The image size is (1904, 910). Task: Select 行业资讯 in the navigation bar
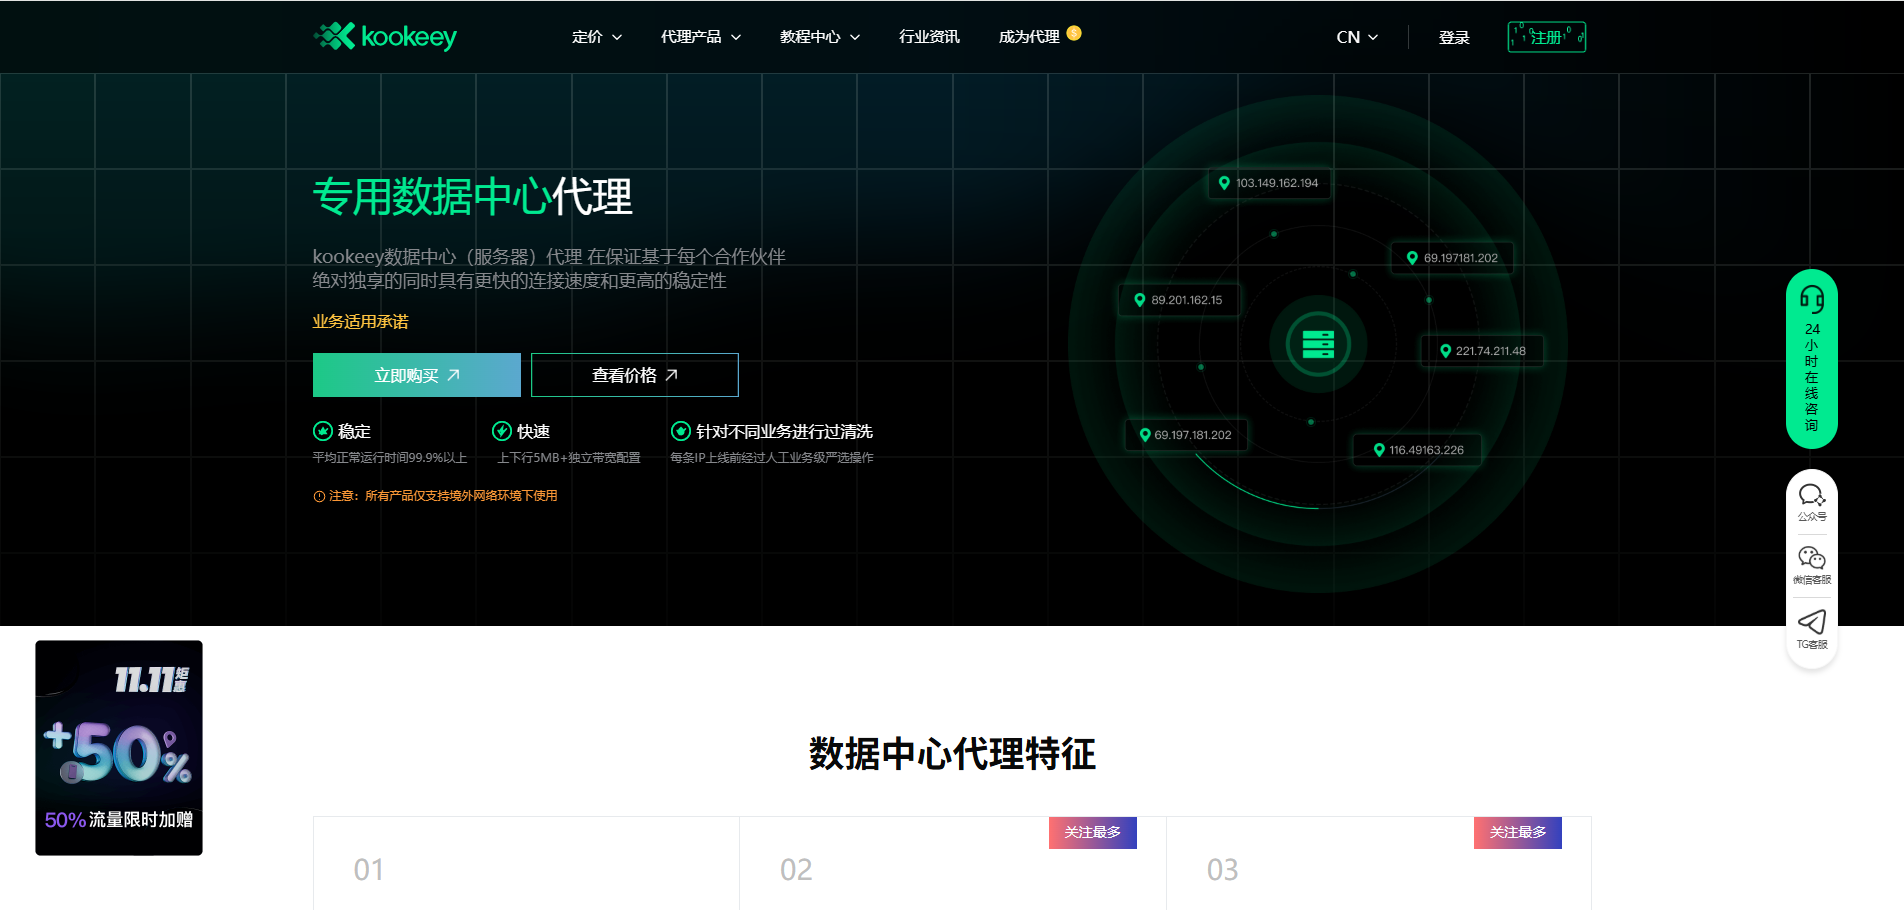tap(928, 36)
